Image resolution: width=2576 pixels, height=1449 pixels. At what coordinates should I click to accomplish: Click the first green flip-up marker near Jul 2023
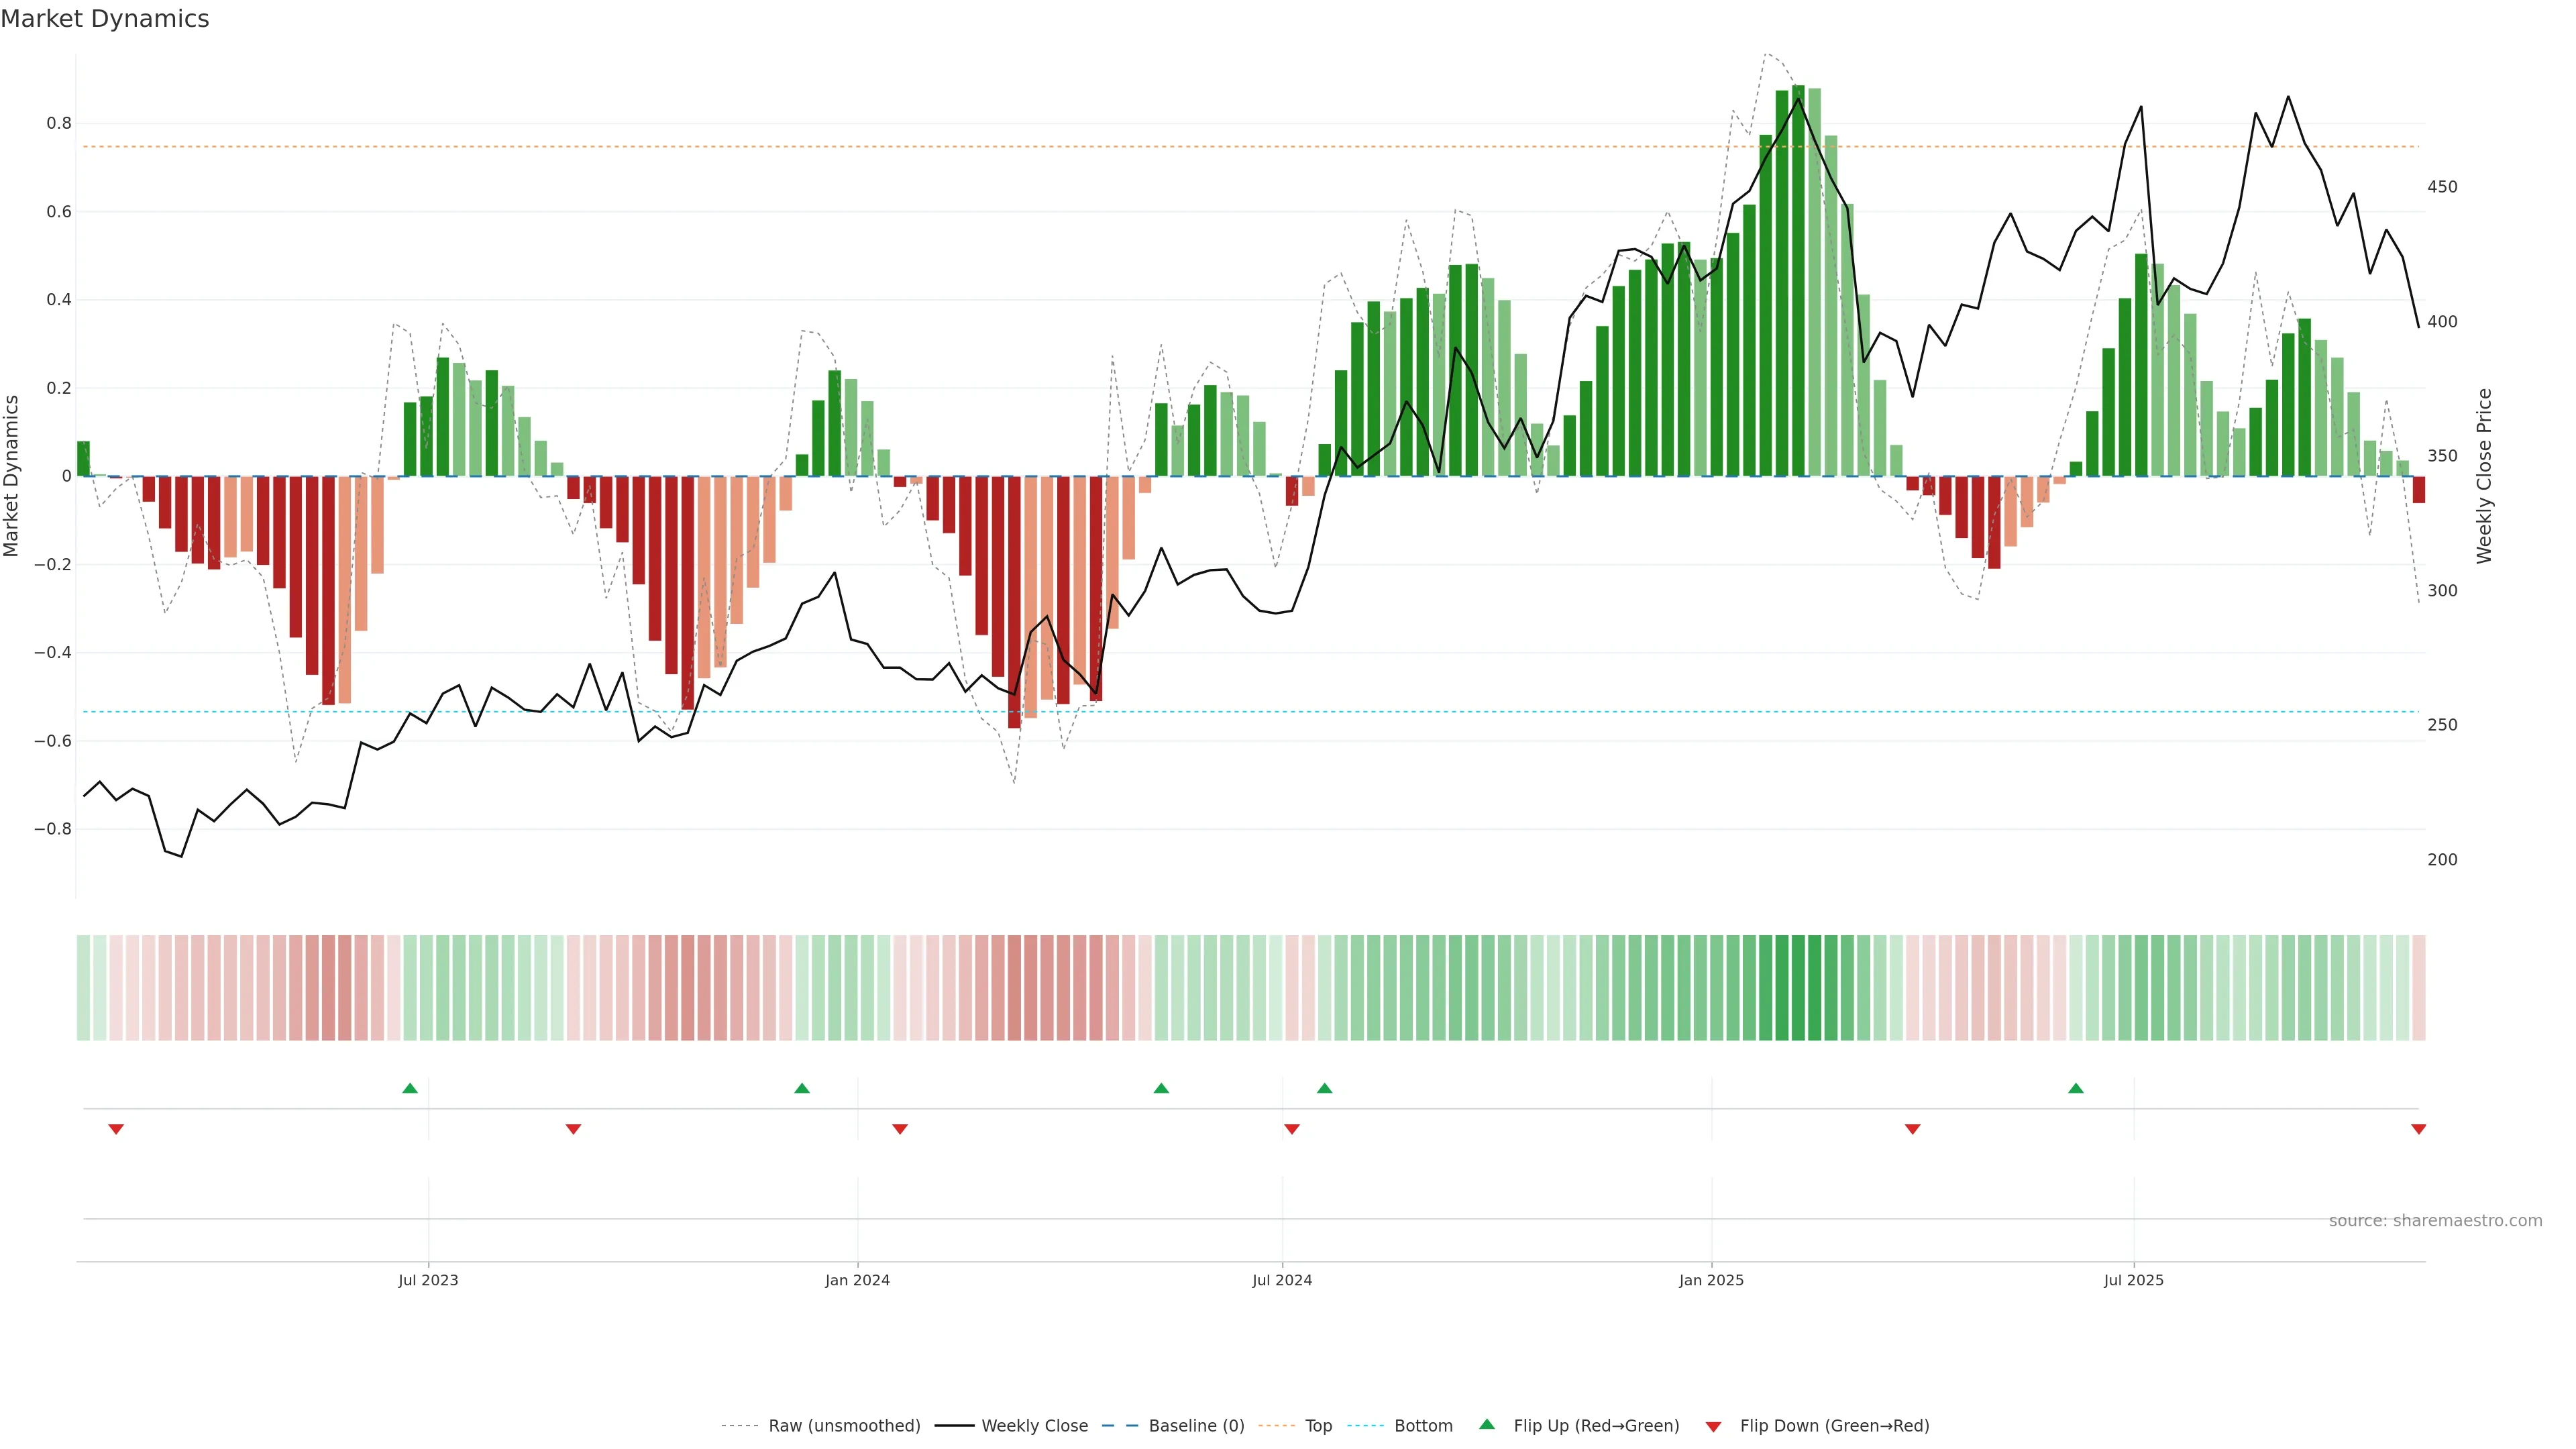(x=410, y=1088)
